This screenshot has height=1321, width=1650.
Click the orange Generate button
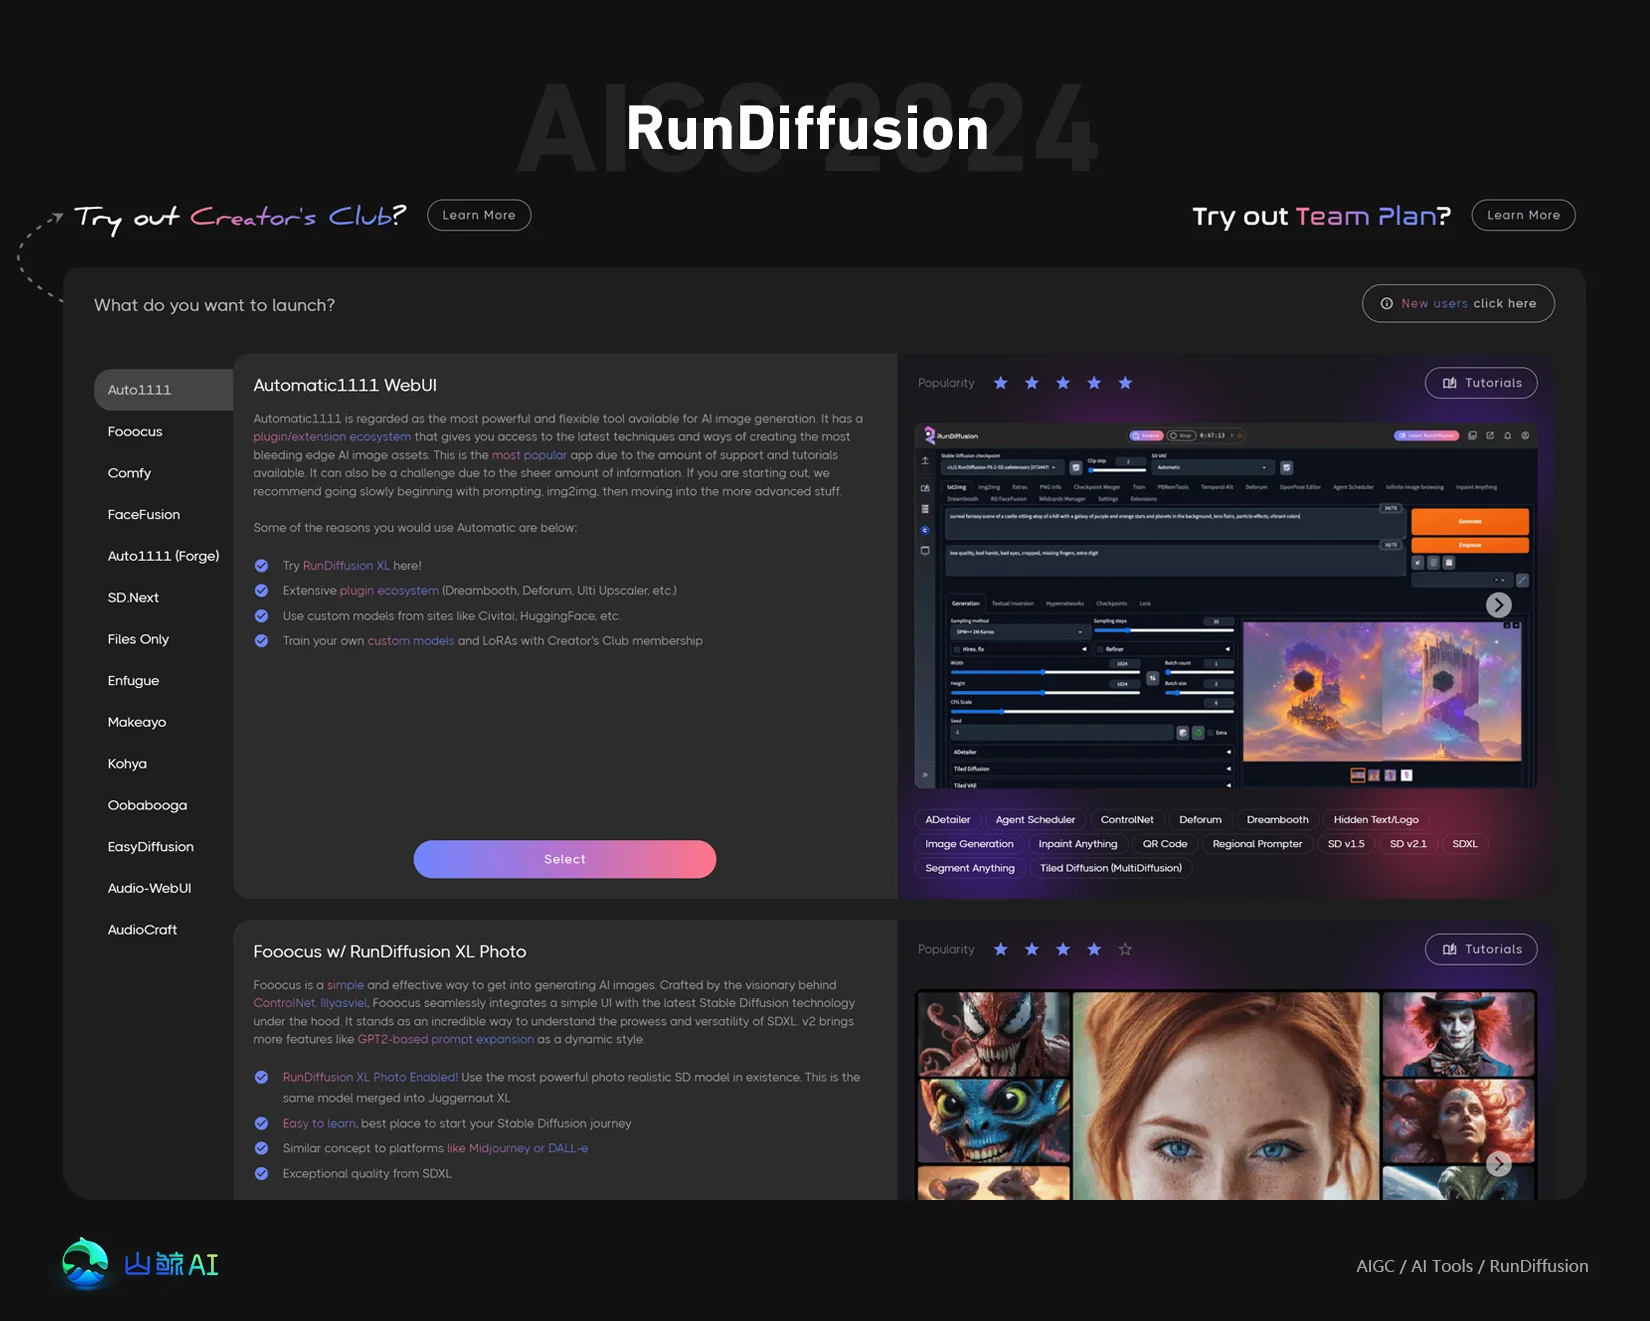1470,521
